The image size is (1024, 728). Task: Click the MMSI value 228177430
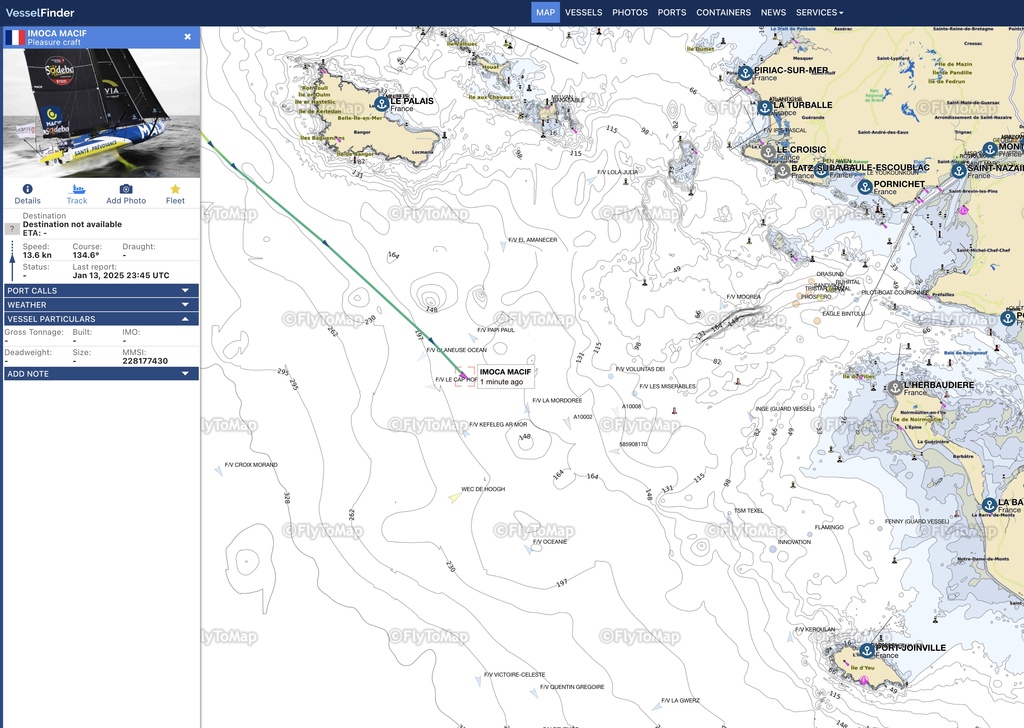click(145, 360)
